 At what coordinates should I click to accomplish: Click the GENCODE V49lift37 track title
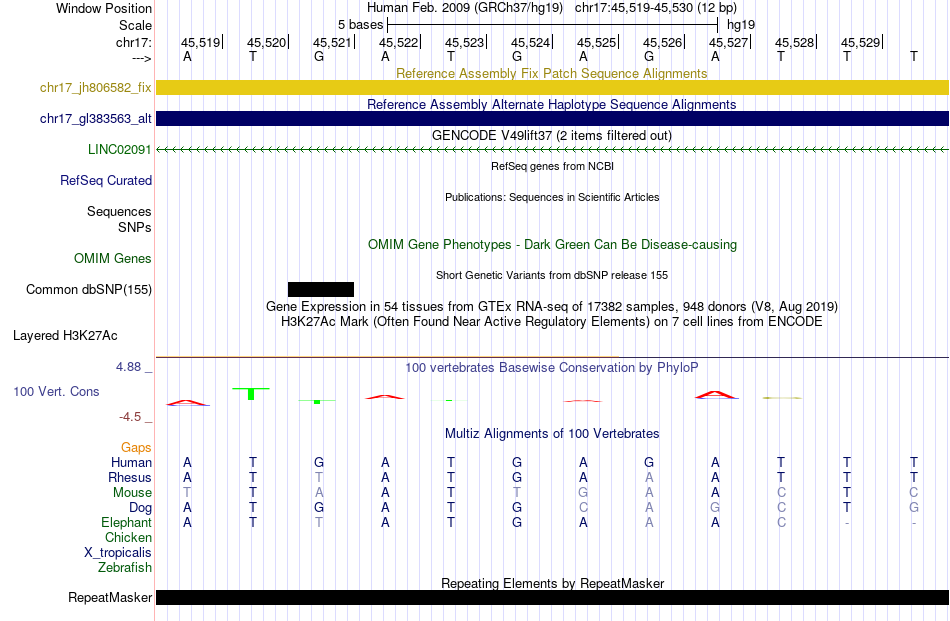pos(552,135)
